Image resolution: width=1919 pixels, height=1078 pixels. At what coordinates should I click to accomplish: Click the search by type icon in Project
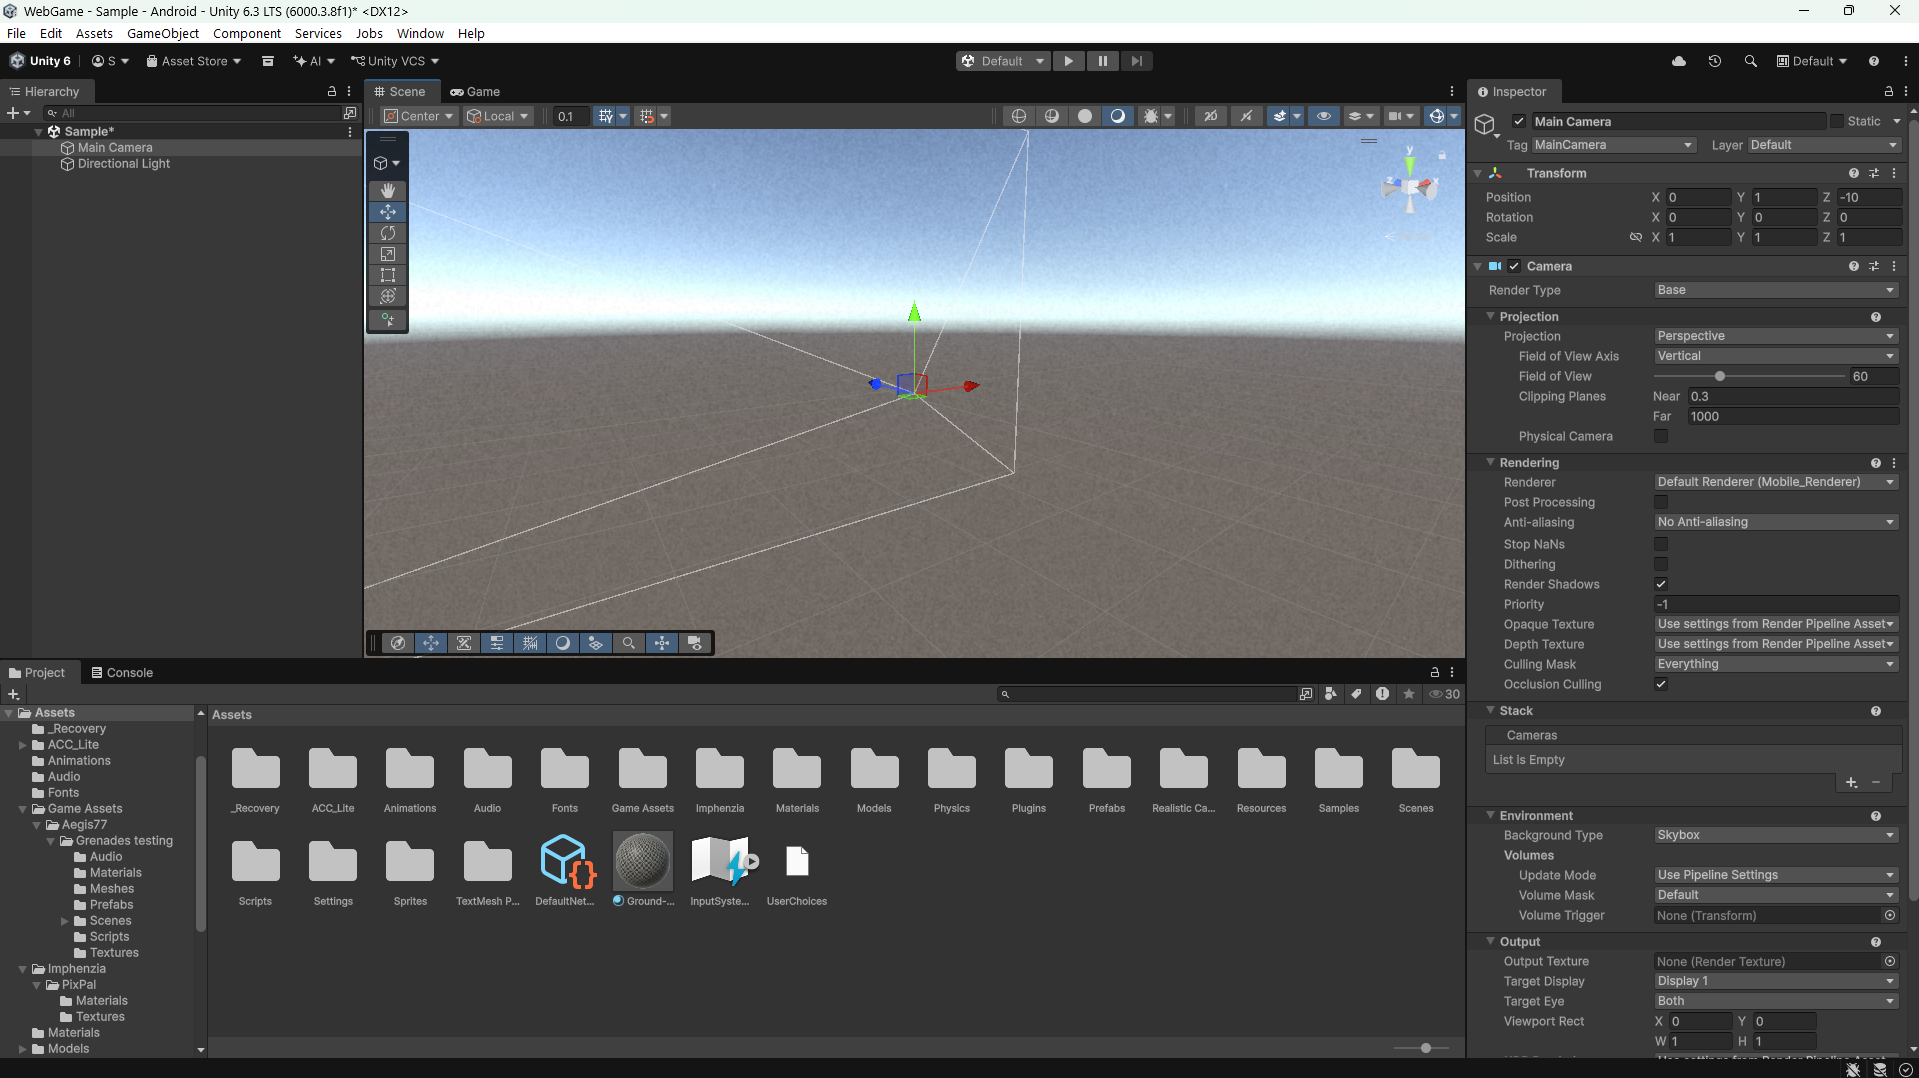click(x=1331, y=694)
